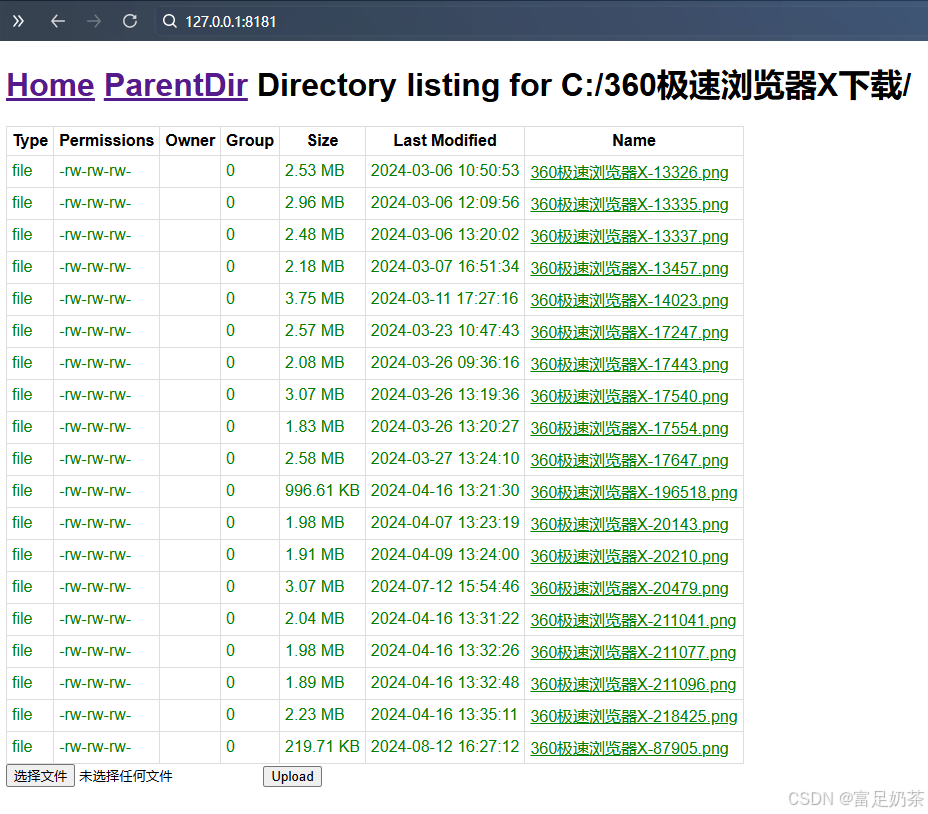
Task: Click the reload page icon
Action: click(x=130, y=21)
